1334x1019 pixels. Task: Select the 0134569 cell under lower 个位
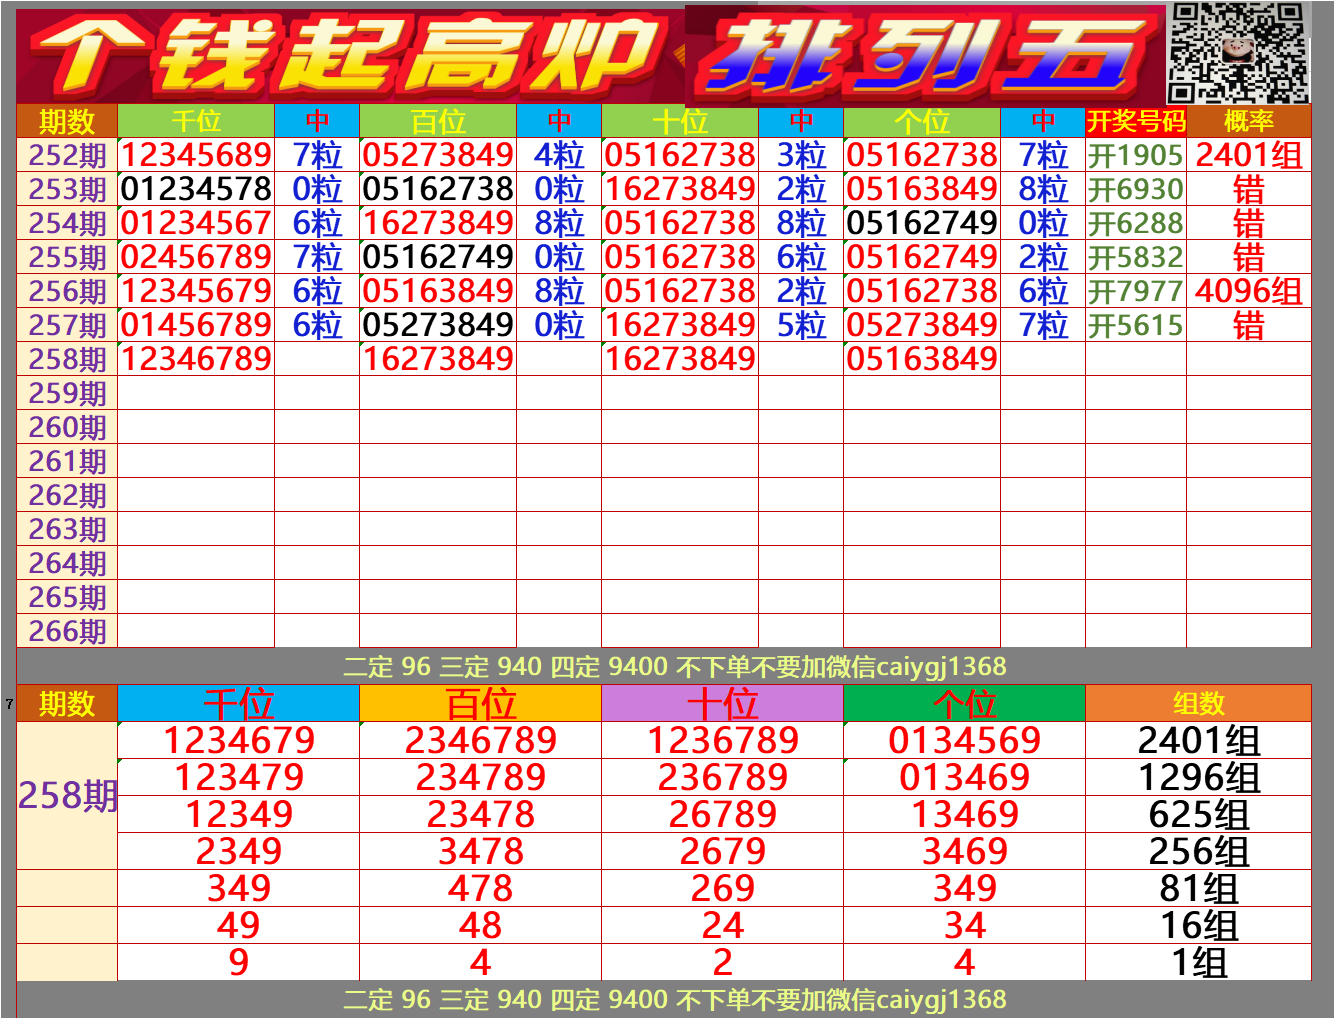[x=964, y=741]
